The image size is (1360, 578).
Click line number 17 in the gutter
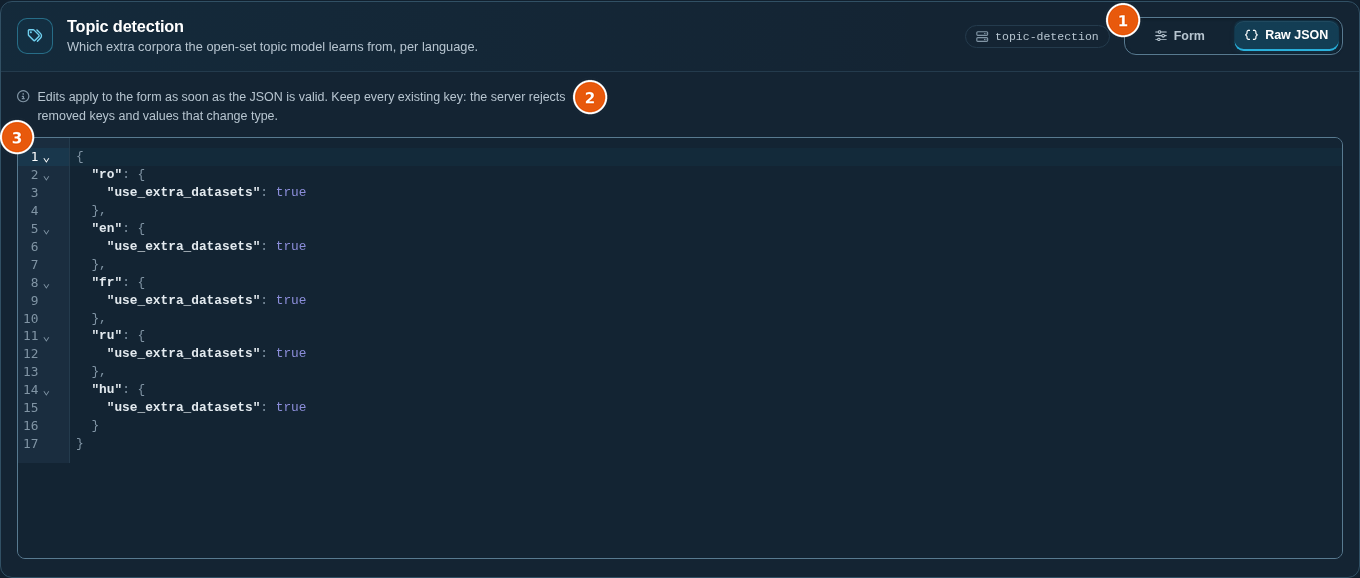31,443
